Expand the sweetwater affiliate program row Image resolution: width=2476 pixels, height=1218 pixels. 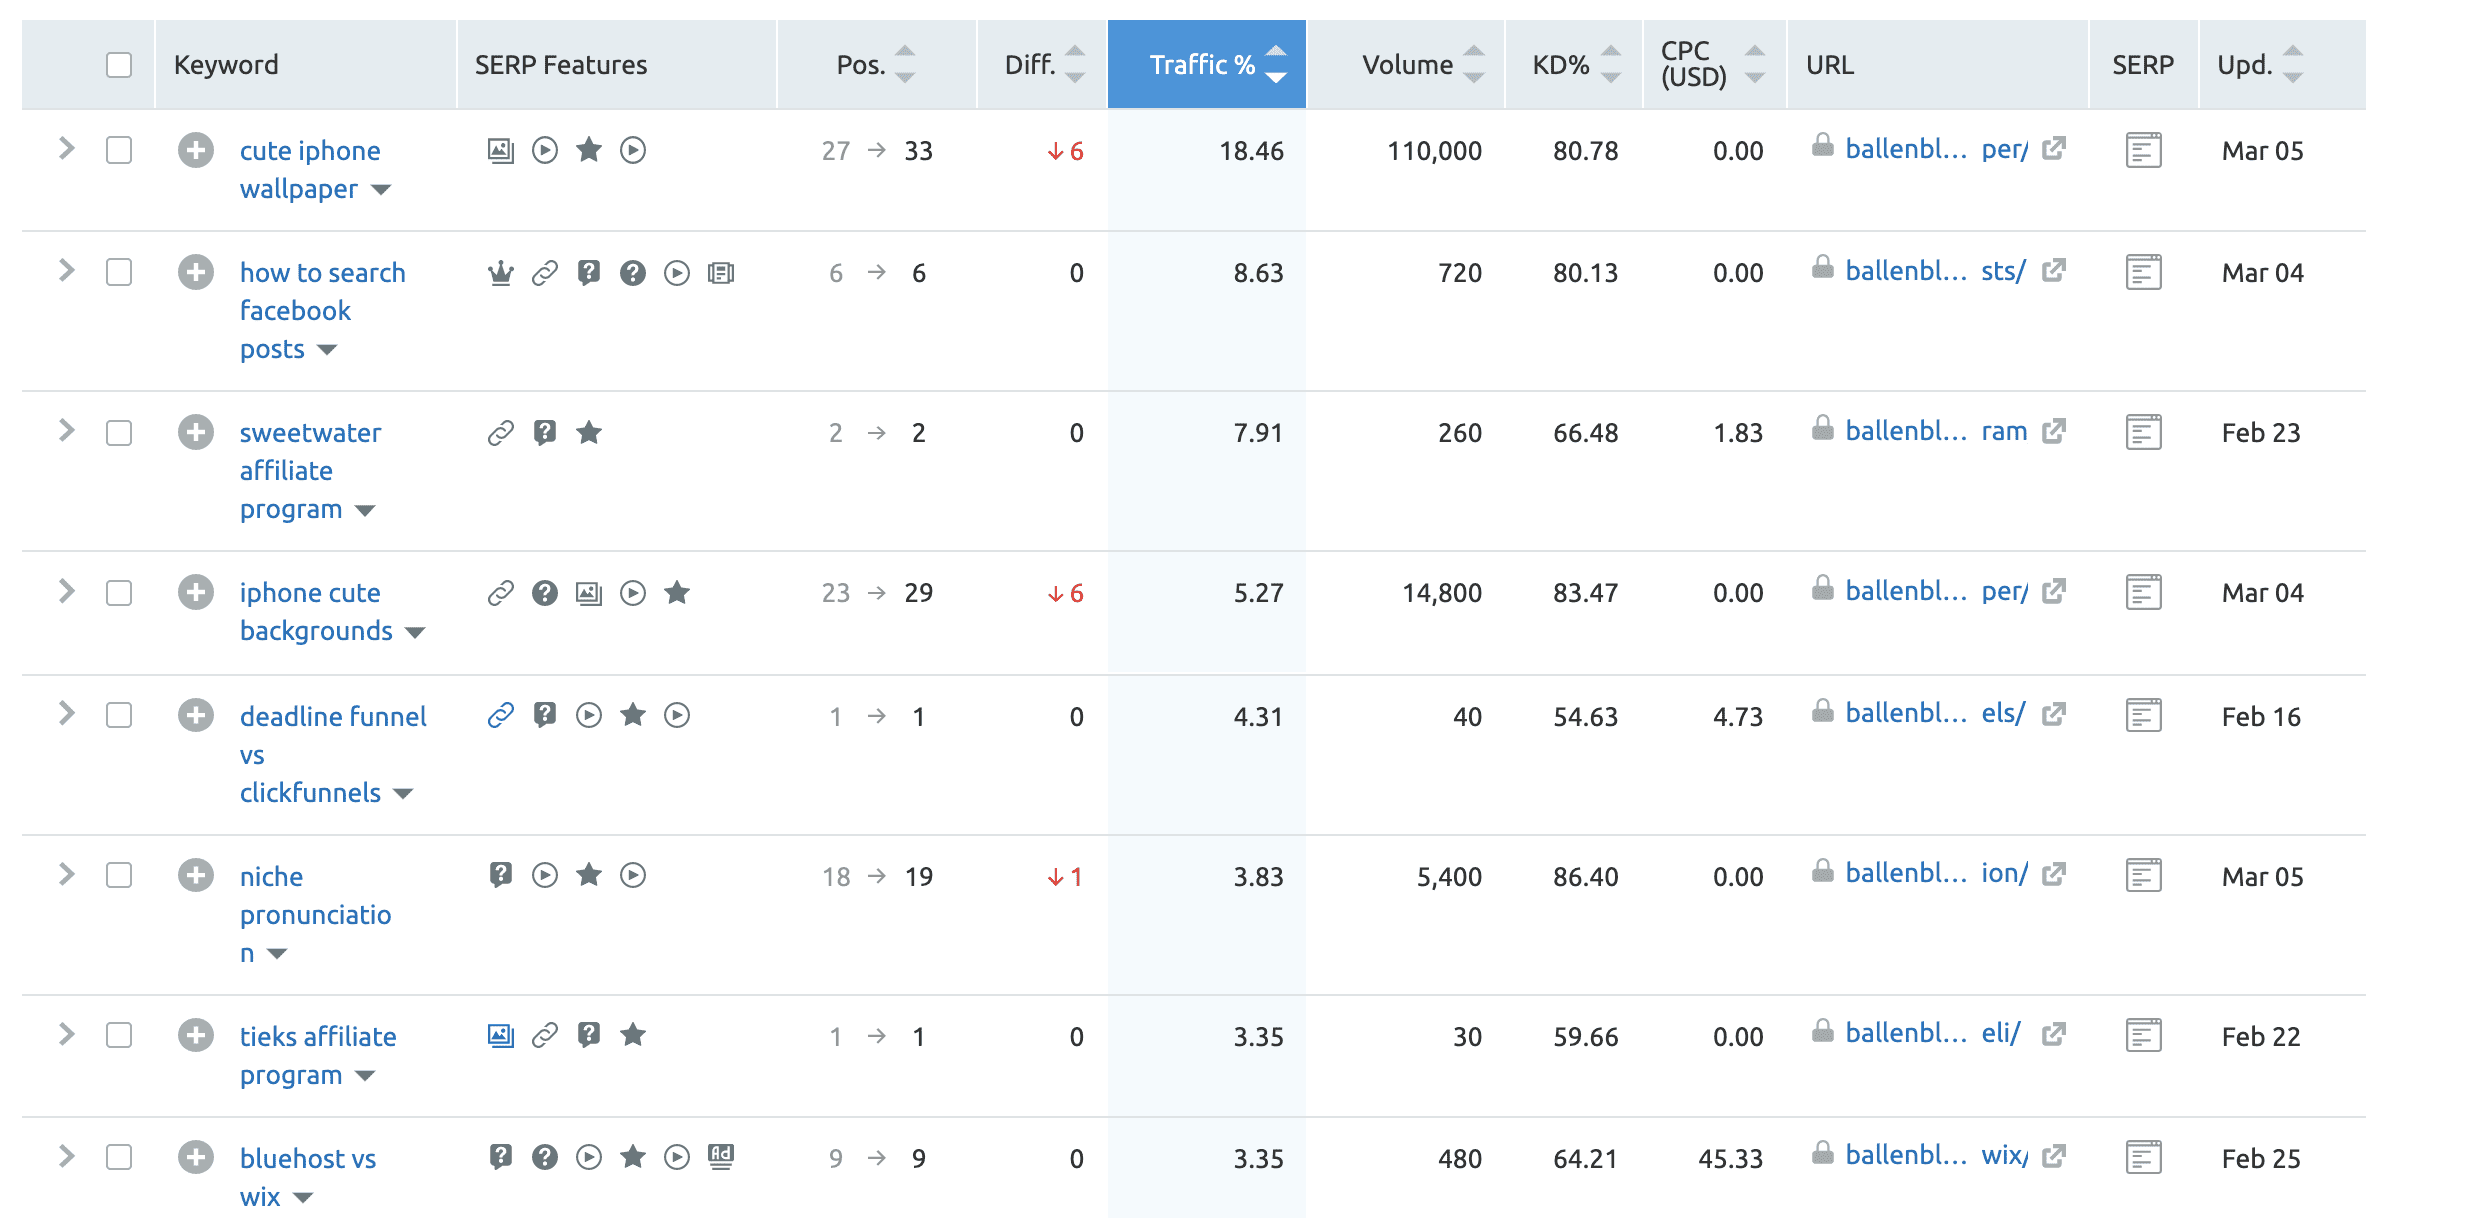coord(67,430)
